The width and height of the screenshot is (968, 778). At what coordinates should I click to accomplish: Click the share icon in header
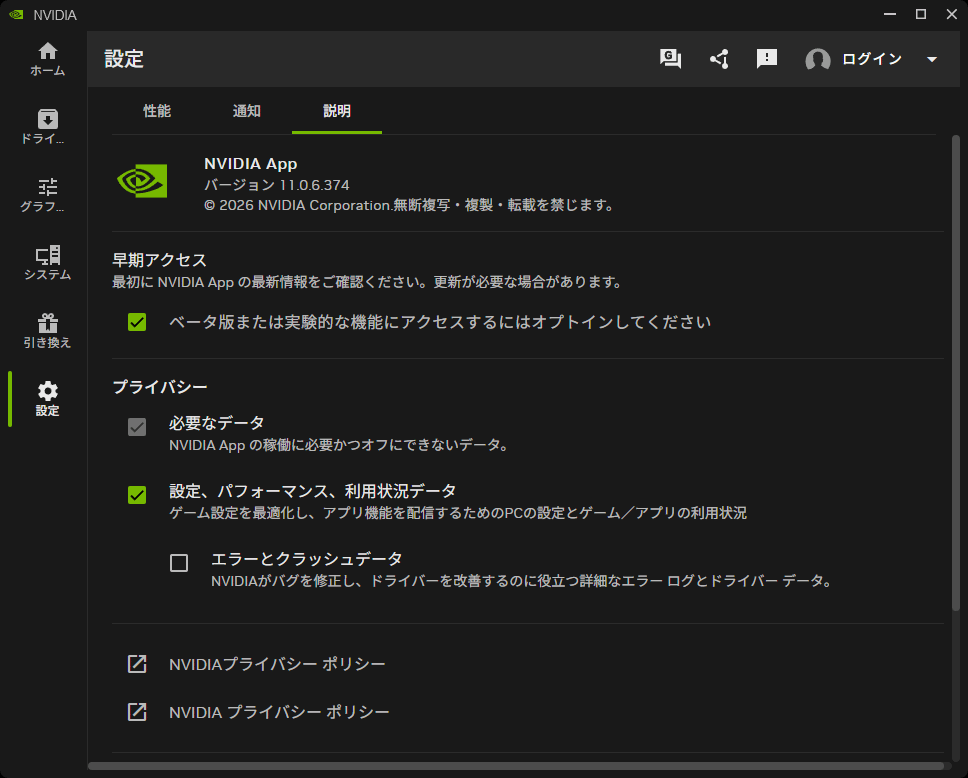[719, 59]
